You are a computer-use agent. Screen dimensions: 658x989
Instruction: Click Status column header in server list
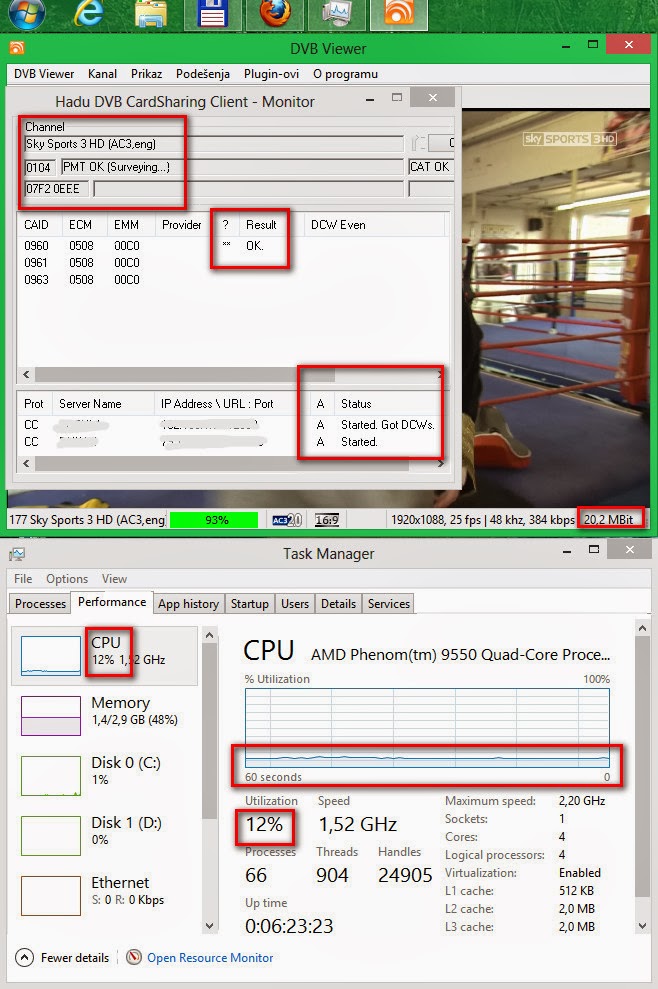(x=356, y=404)
